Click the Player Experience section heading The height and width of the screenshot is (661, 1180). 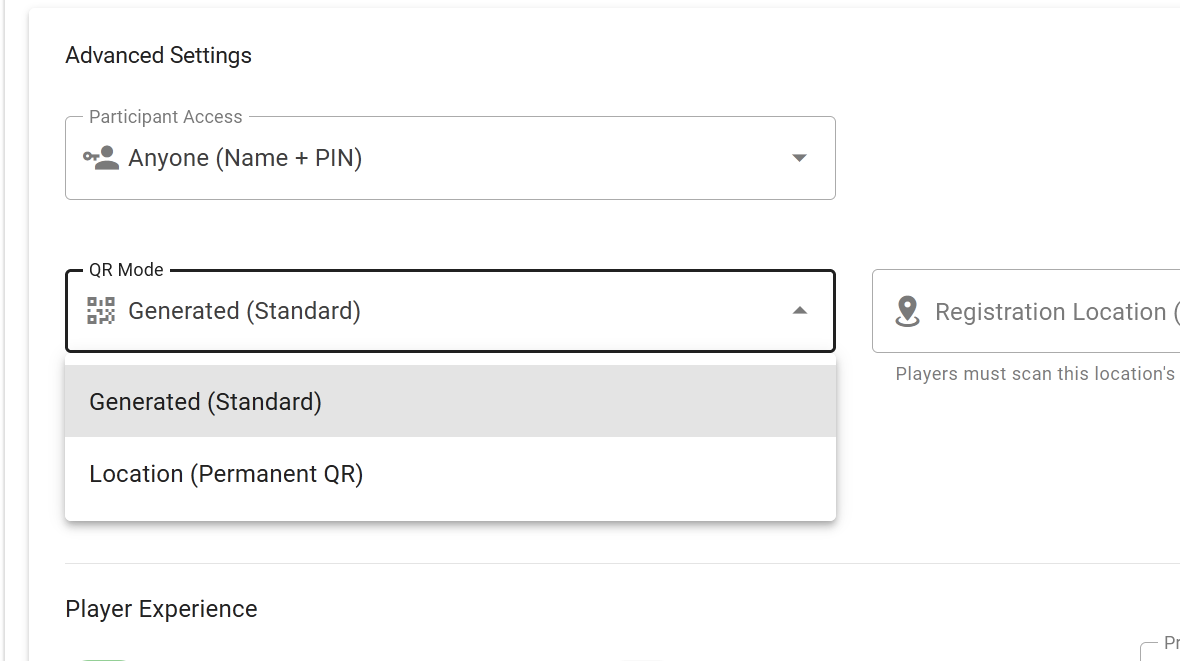tap(161, 608)
